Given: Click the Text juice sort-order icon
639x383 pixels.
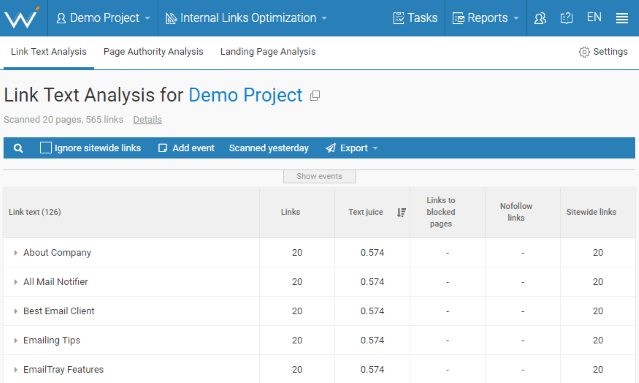Looking at the screenshot, I should click(x=401, y=212).
